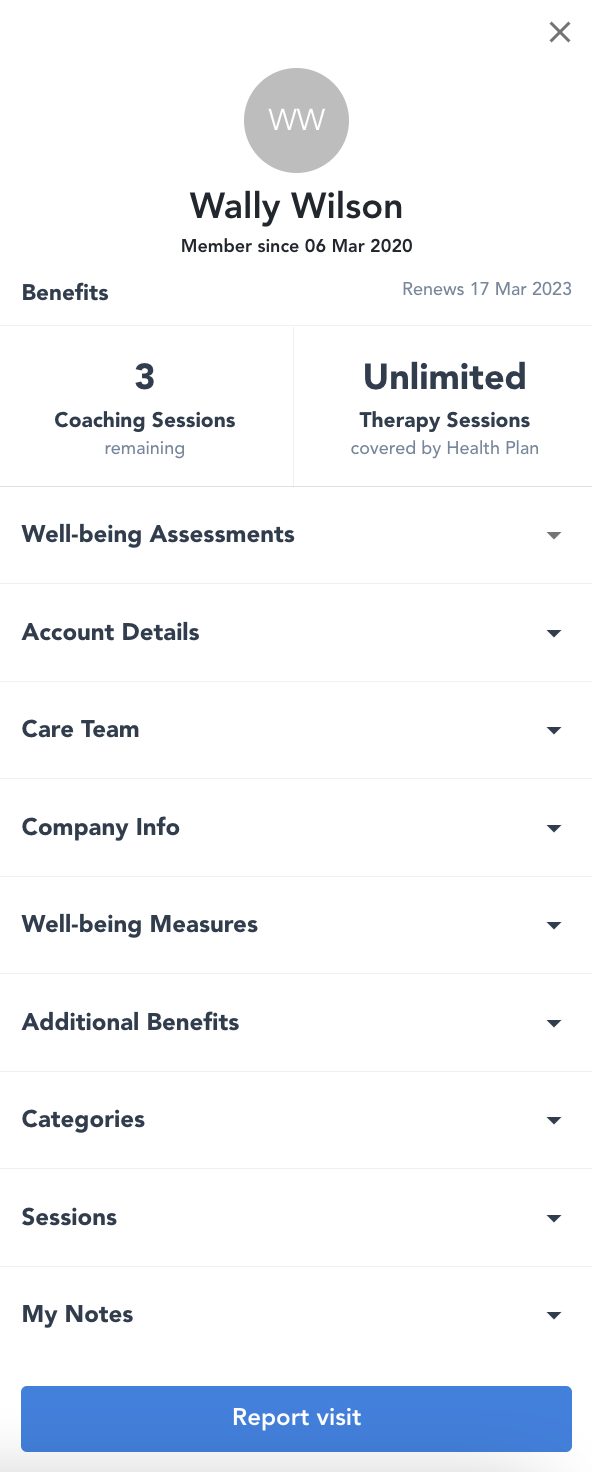Close the member profile panel
The image size is (592, 1472).
560,32
